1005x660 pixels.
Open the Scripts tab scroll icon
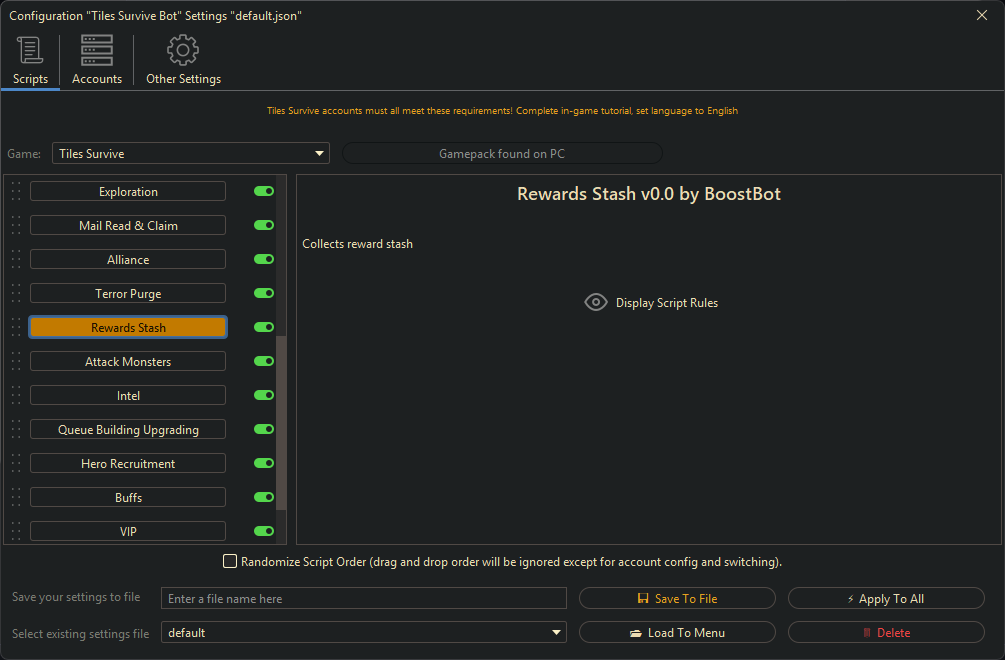[30, 50]
